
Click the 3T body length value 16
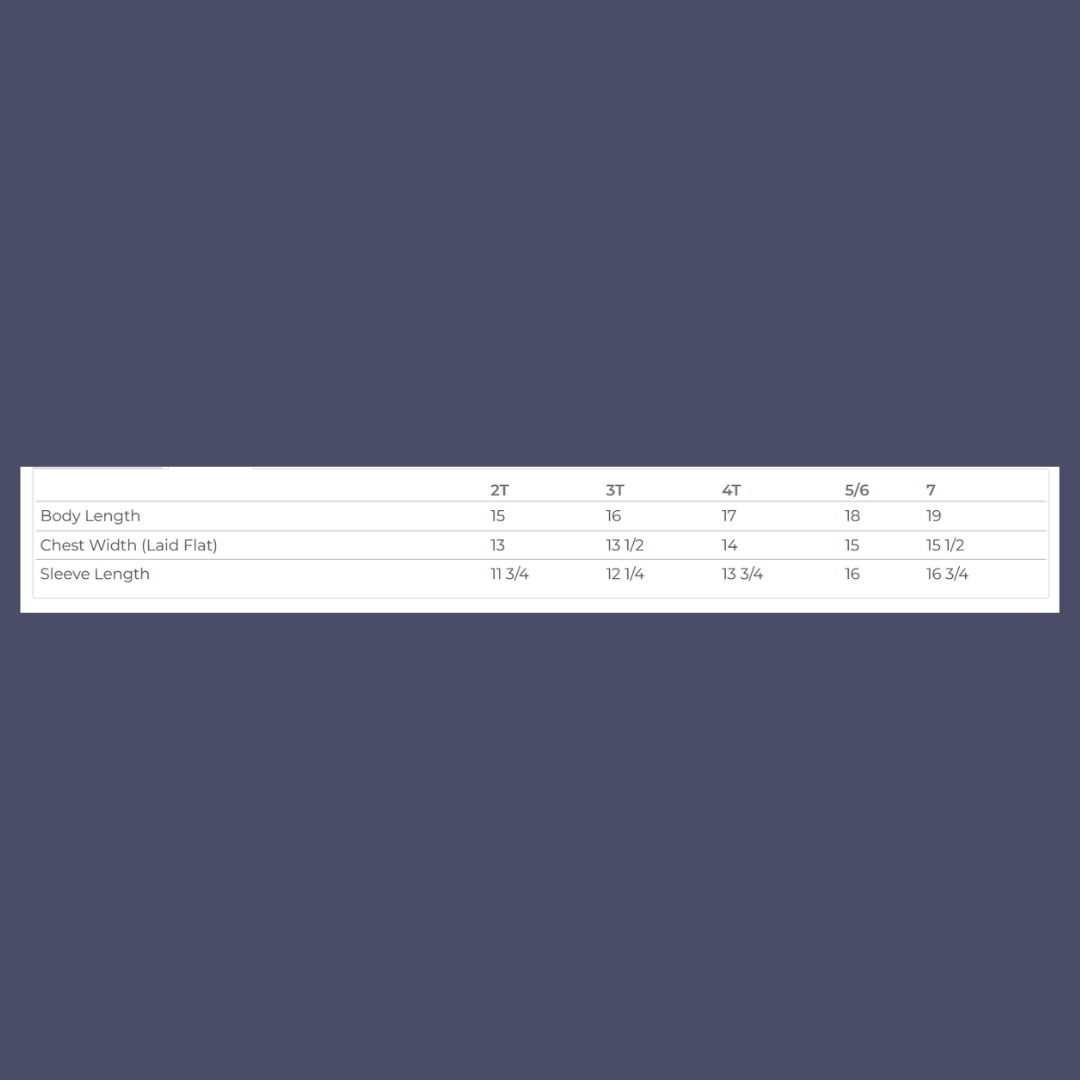[x=613, y=516]
